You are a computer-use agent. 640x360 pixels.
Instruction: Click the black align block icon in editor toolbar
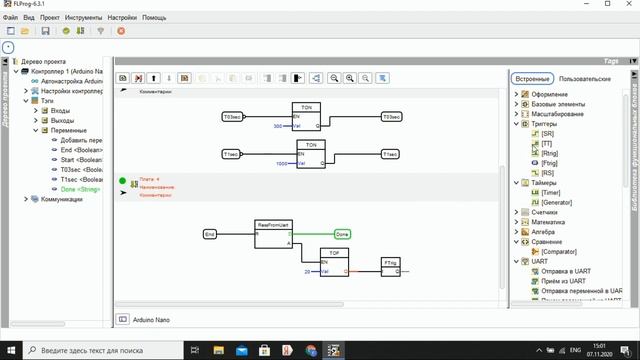[x=298, y=78]
